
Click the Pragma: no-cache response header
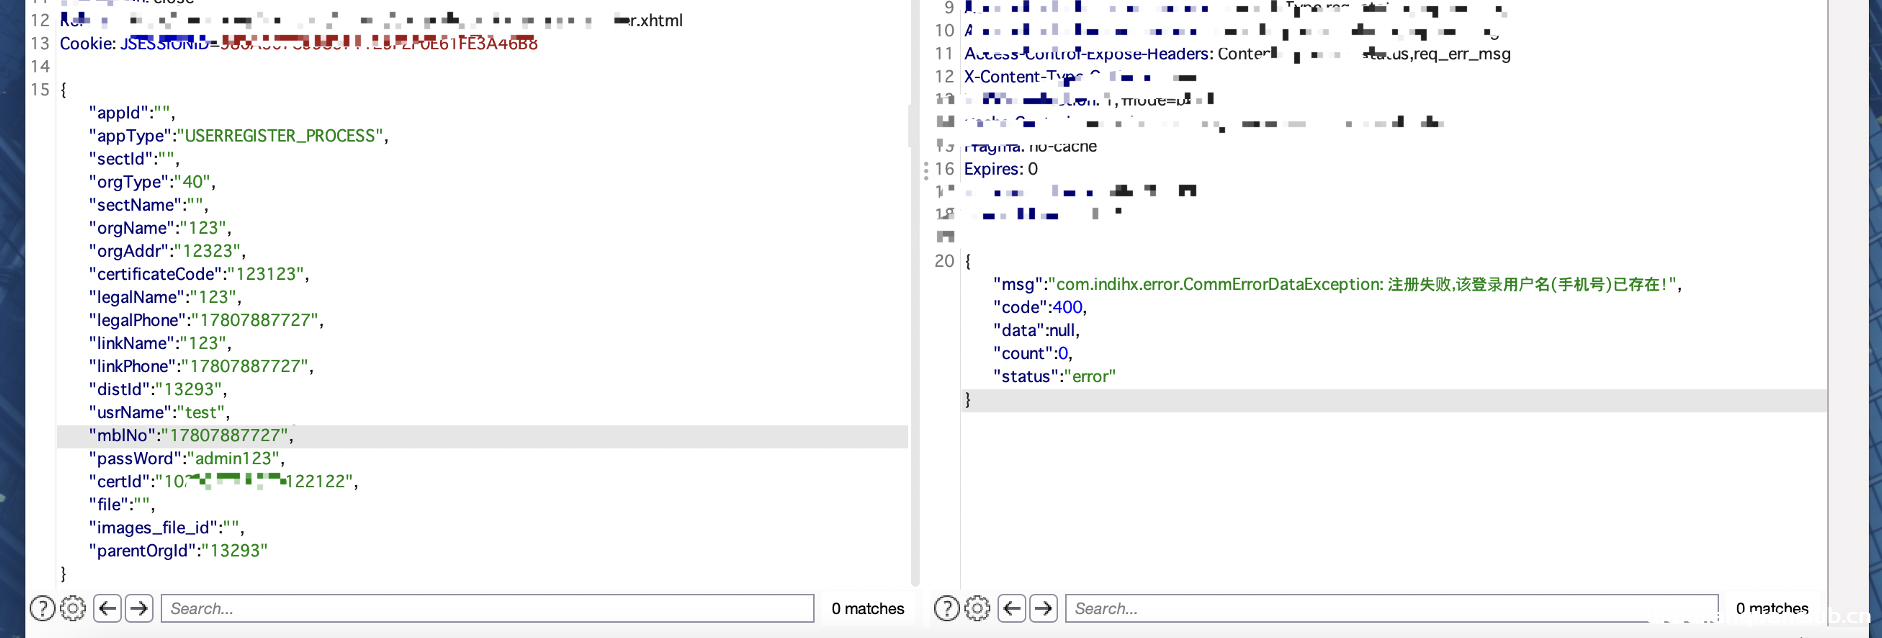(1030, 146)
